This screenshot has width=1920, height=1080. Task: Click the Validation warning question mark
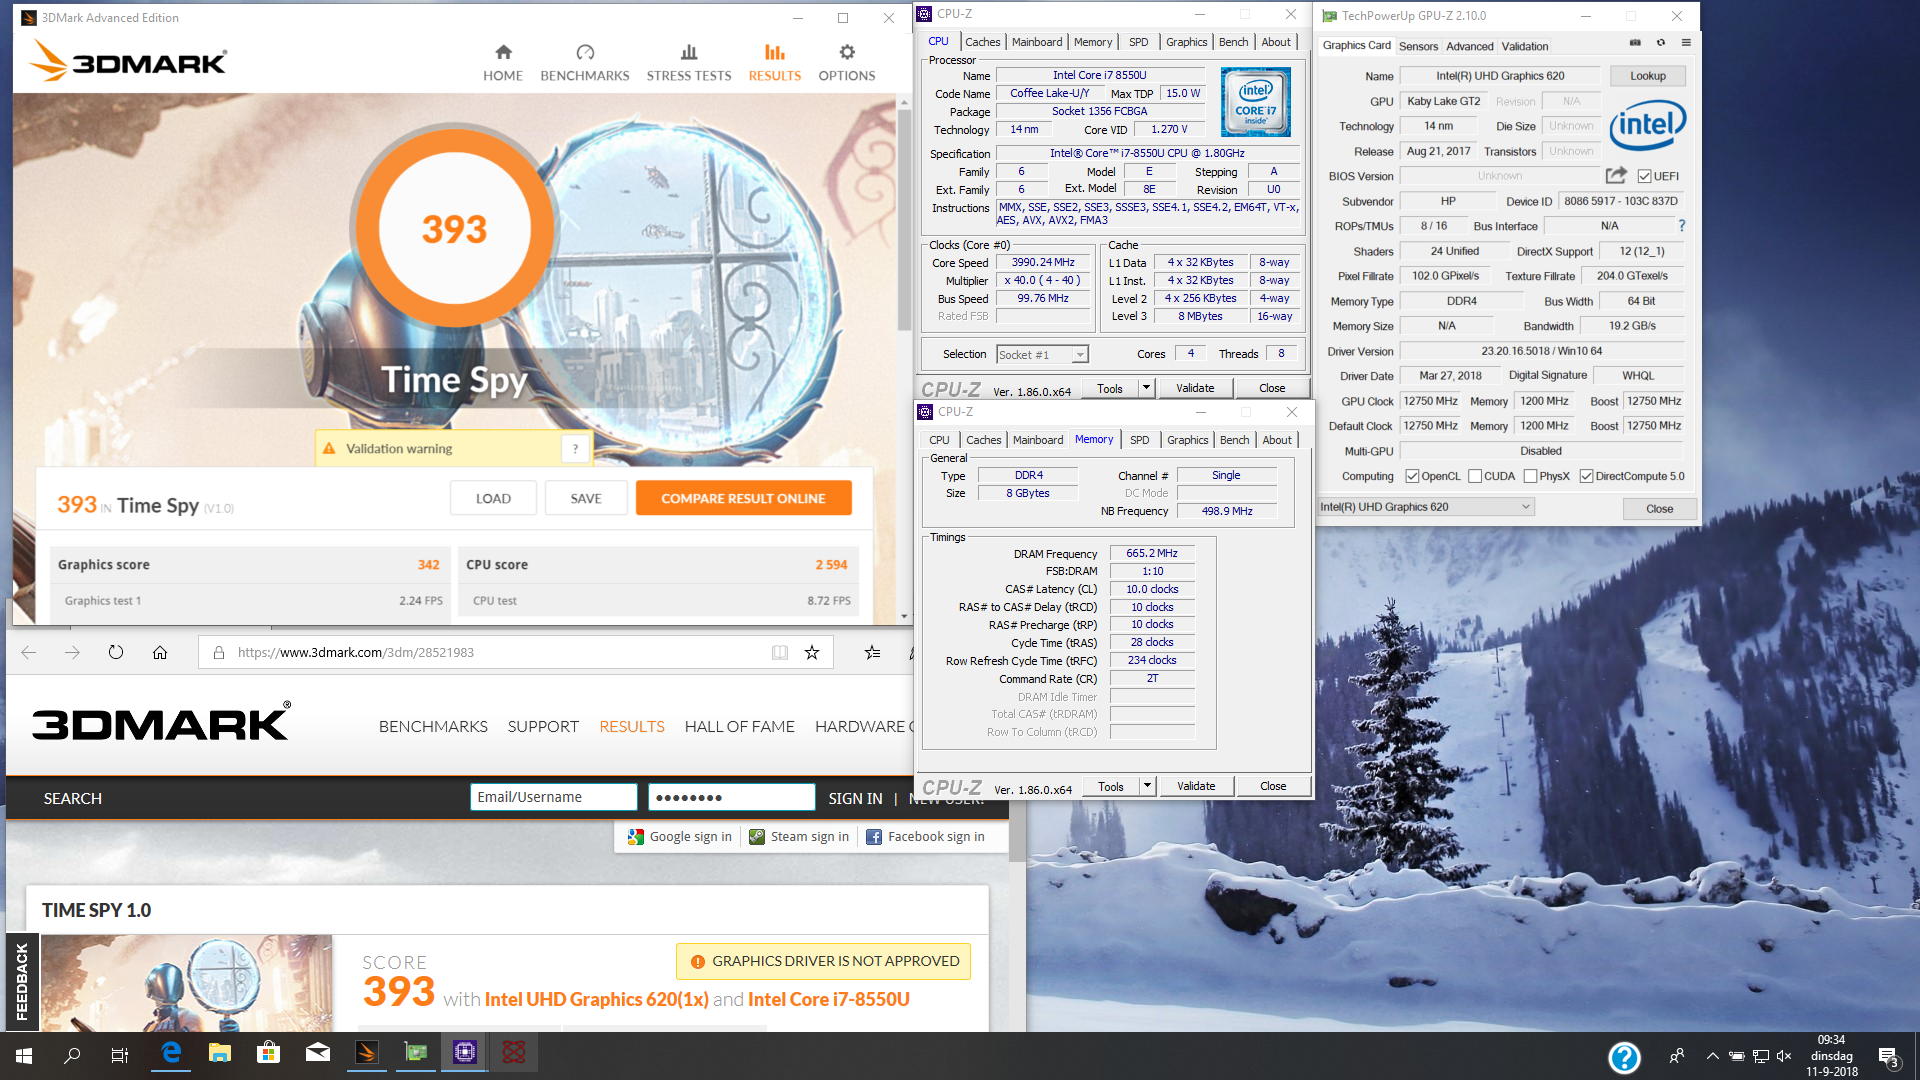coord(575,449)
